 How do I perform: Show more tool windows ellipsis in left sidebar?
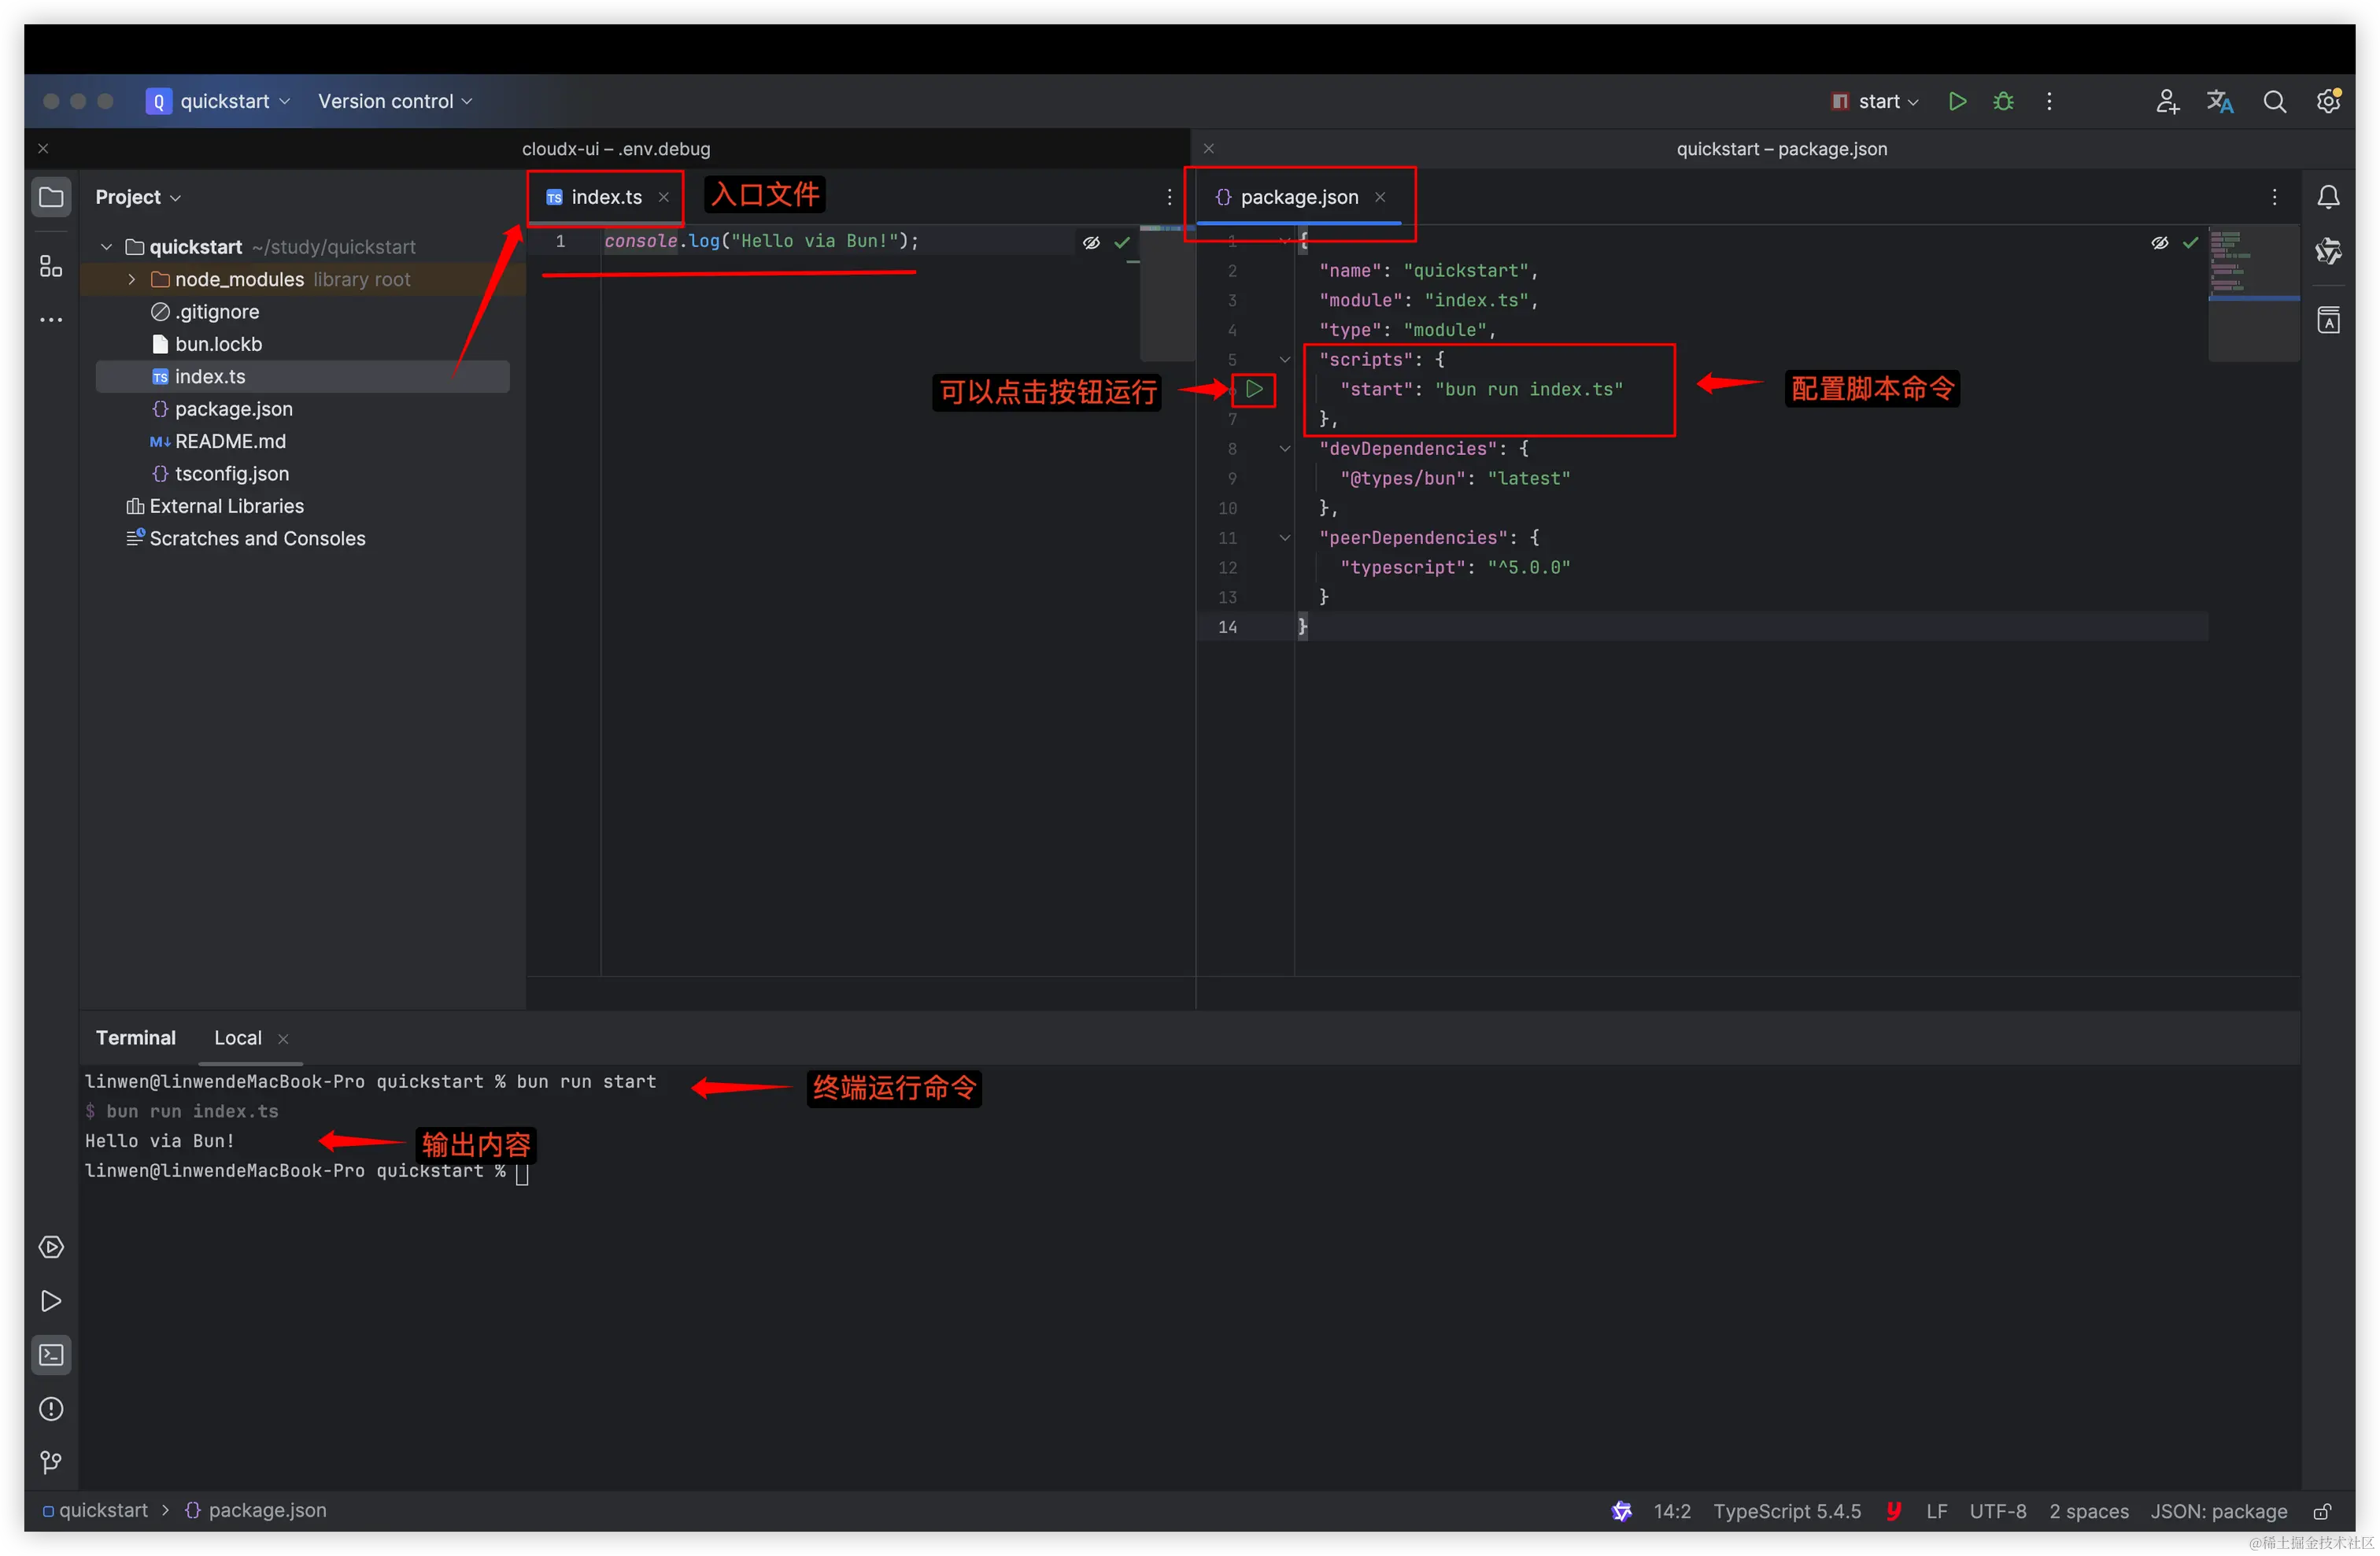tap(51, 320)
